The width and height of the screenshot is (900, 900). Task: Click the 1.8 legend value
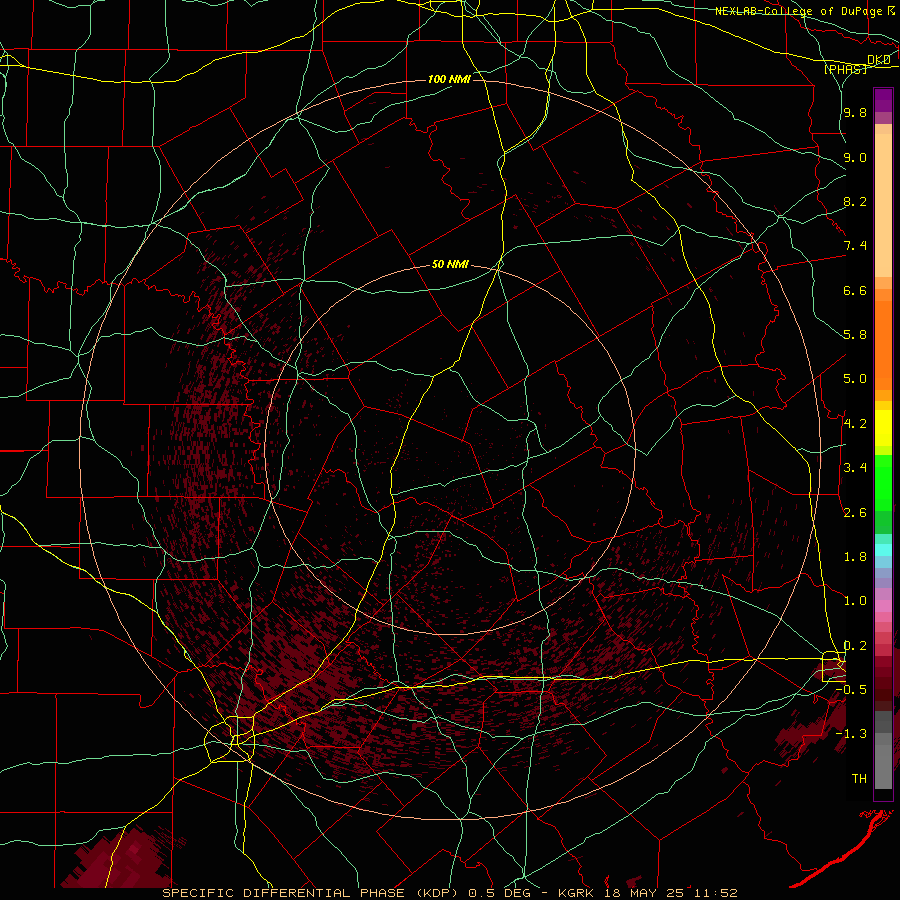point(855,557)
